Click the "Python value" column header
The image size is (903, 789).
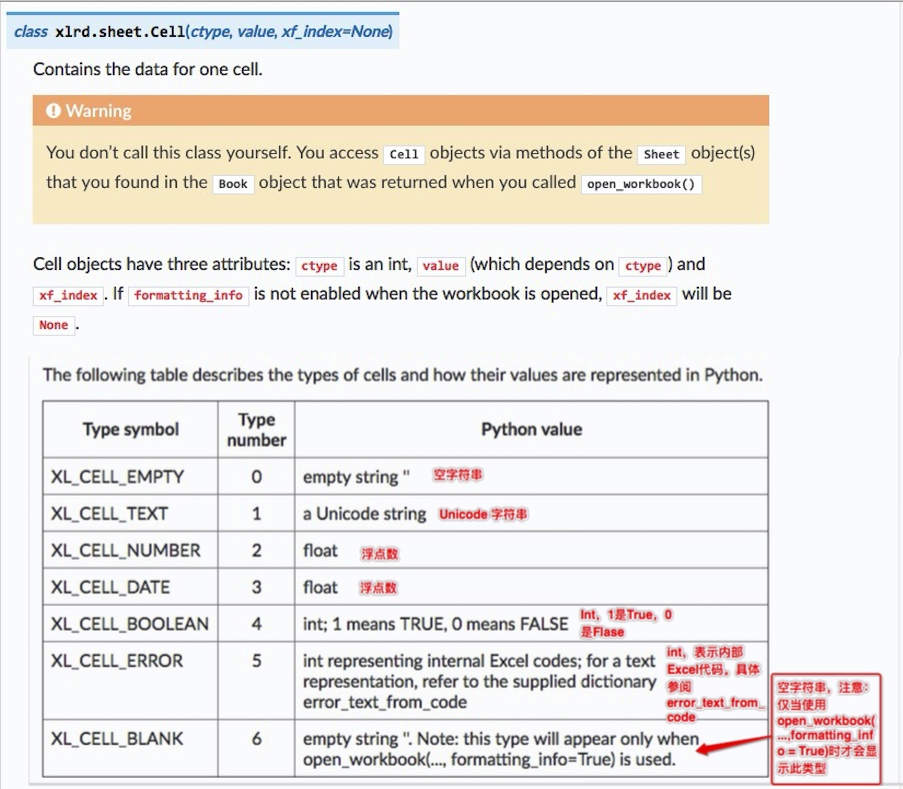coord(531,430)
